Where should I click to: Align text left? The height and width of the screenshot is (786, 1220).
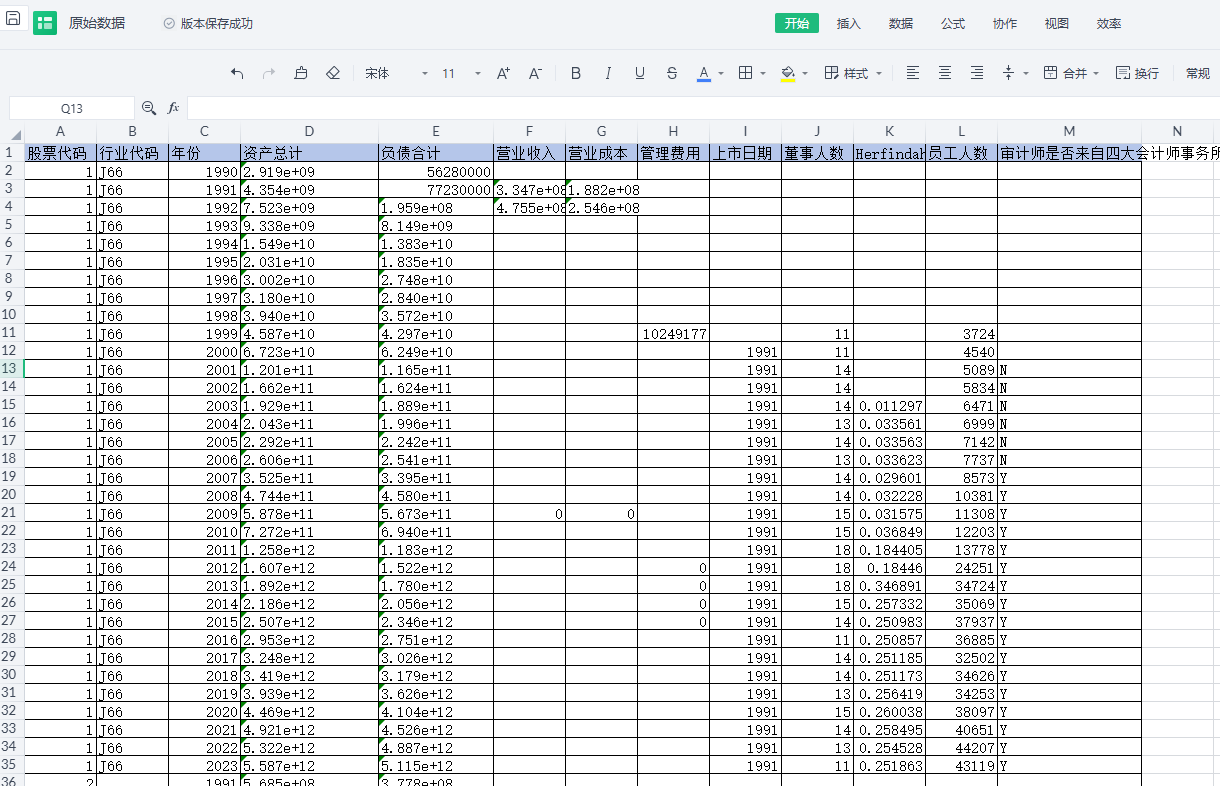[x=912, y=73]
